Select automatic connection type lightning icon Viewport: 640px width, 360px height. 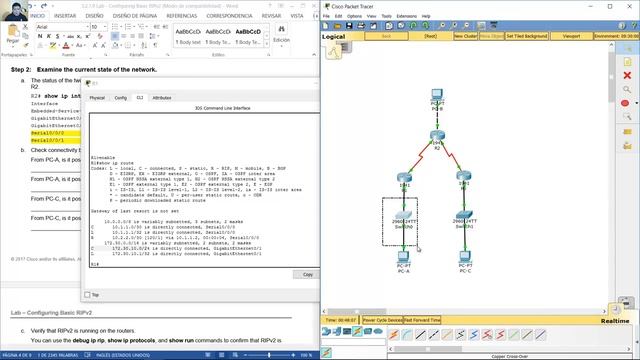point(393,335)
